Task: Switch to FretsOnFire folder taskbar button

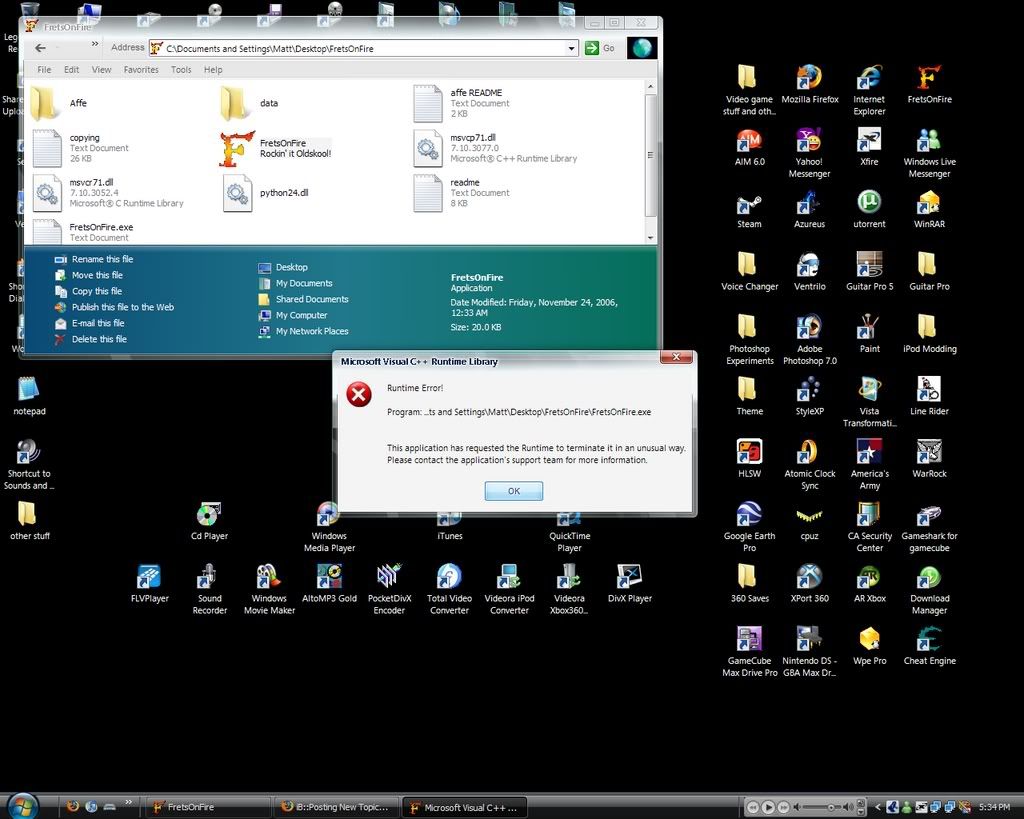Action: [x=206, y=807]
